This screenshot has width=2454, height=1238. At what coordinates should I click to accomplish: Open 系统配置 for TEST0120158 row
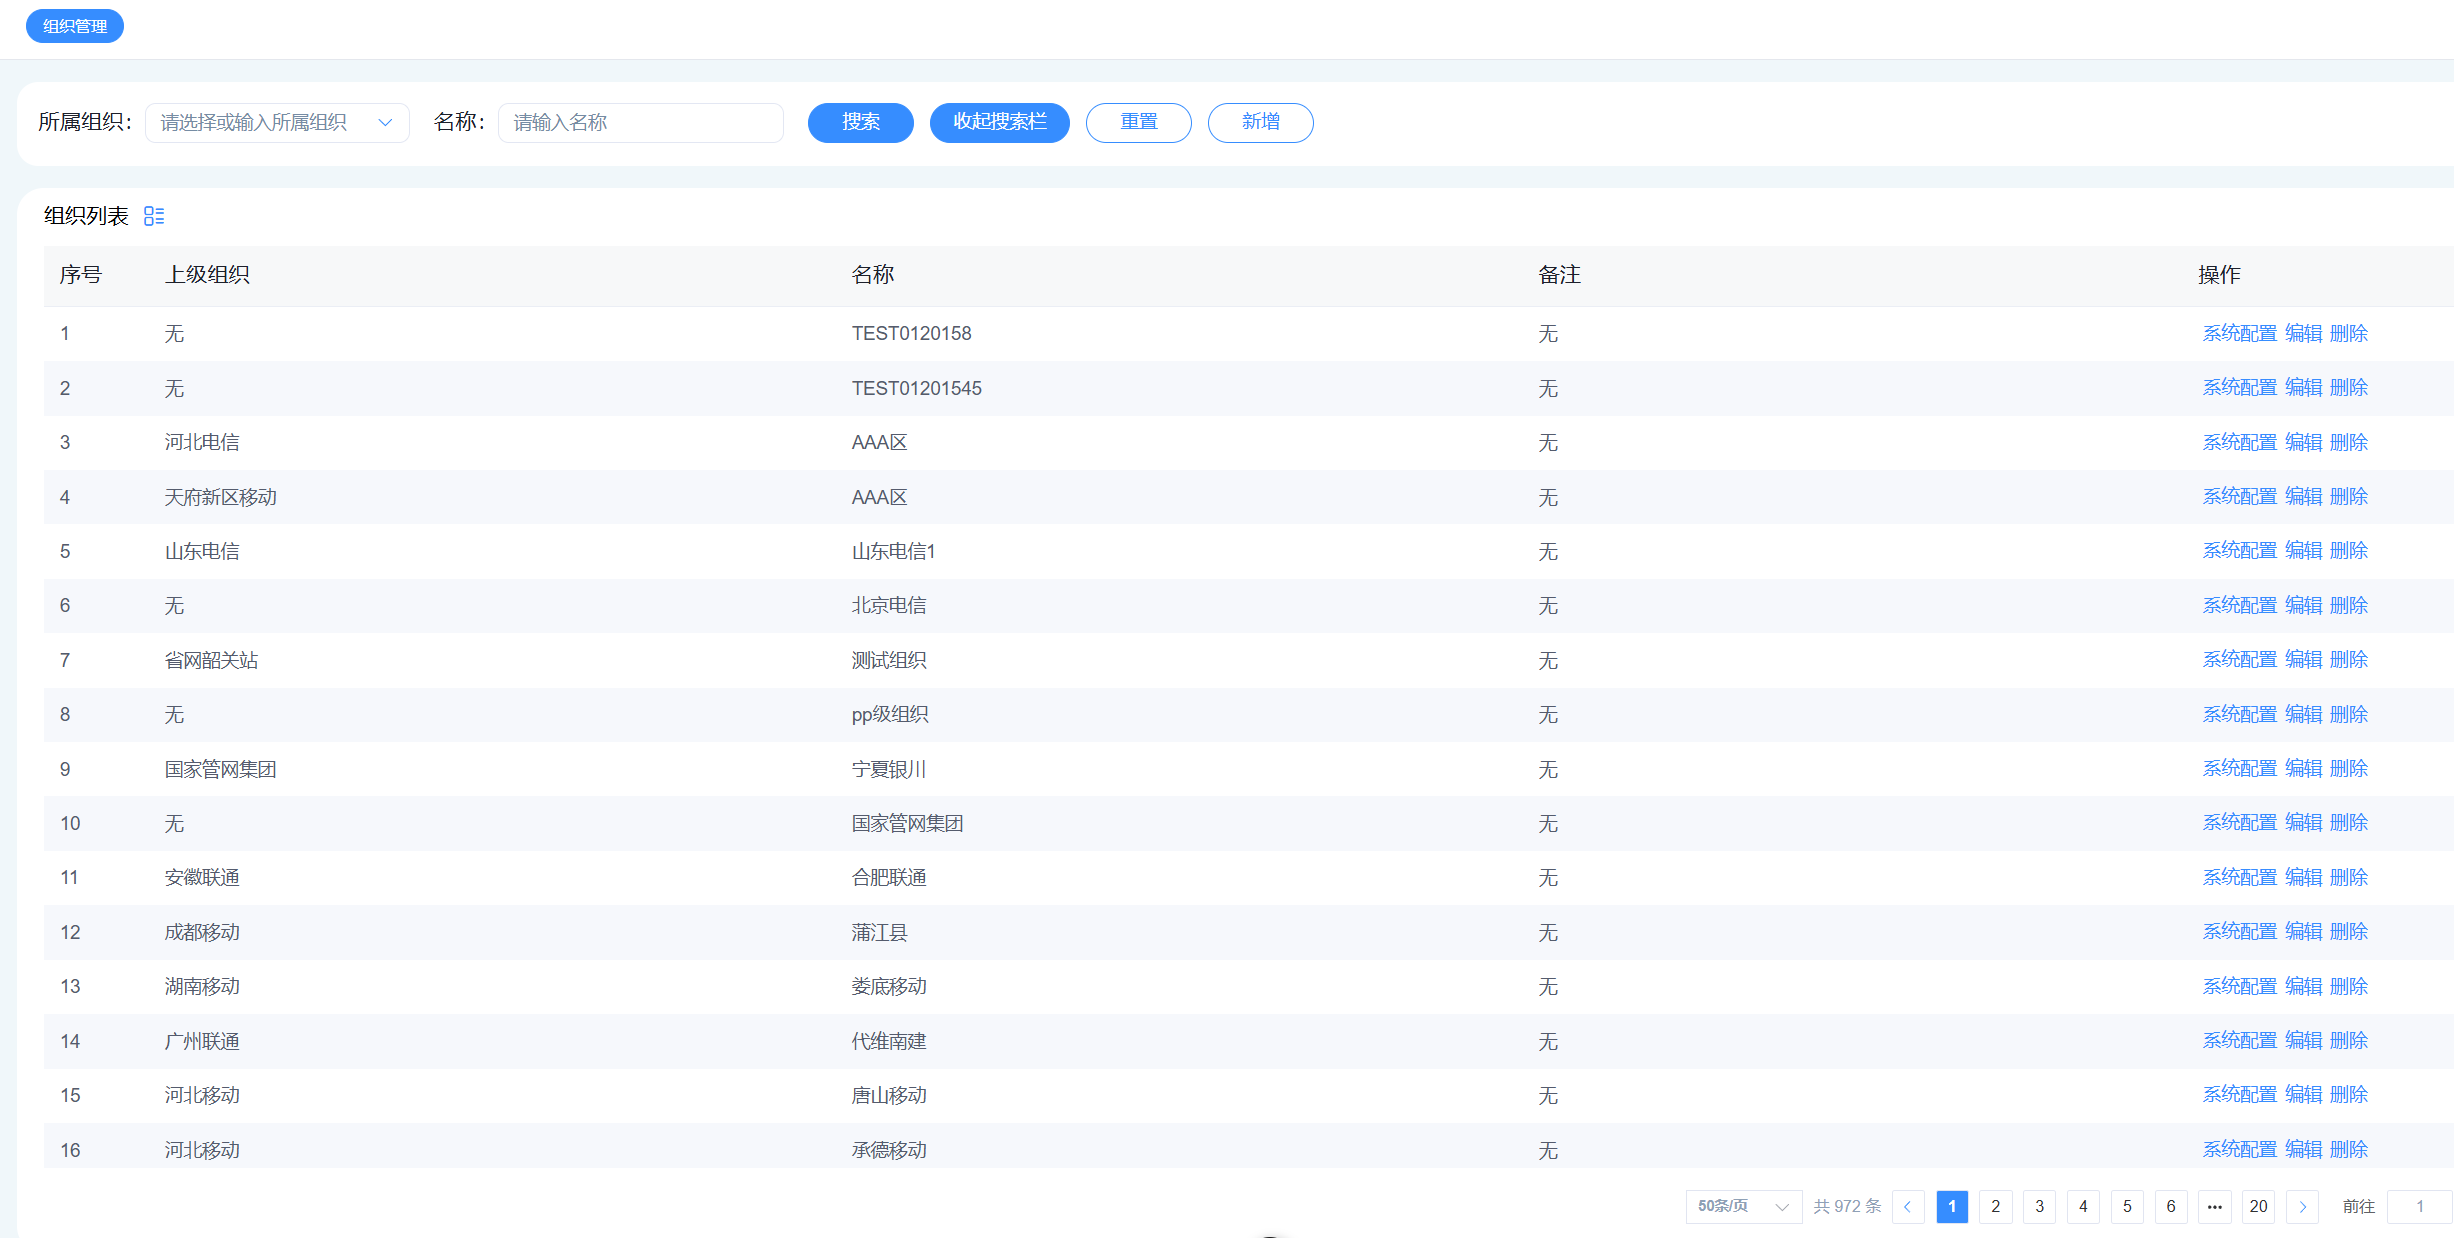[x=2239, y=333]
